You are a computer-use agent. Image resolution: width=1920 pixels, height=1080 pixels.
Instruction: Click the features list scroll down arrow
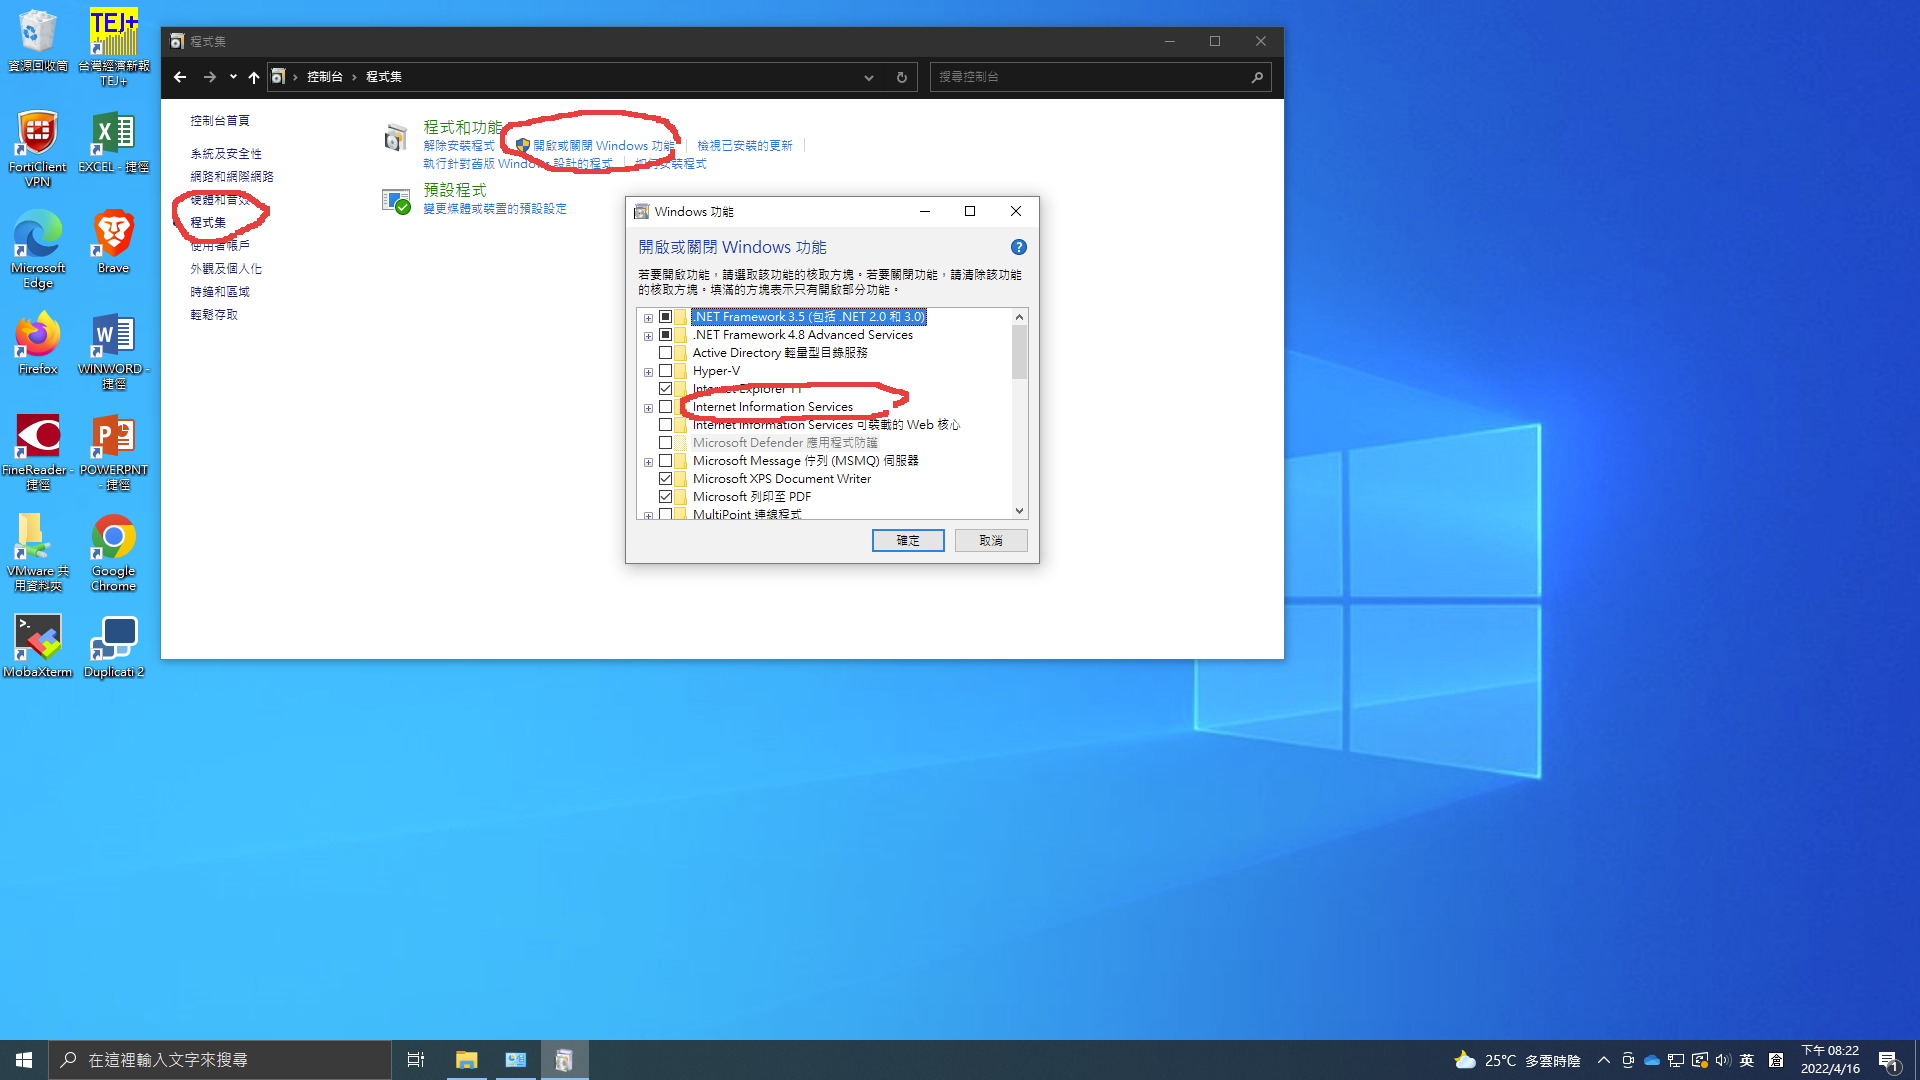click(1019, 511)
